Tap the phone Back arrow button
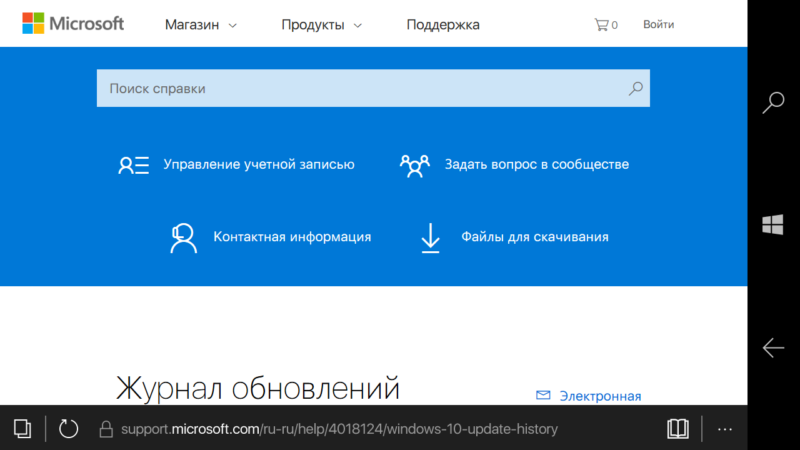The height and width of the screenshot is (450, 800). (773, 348)
